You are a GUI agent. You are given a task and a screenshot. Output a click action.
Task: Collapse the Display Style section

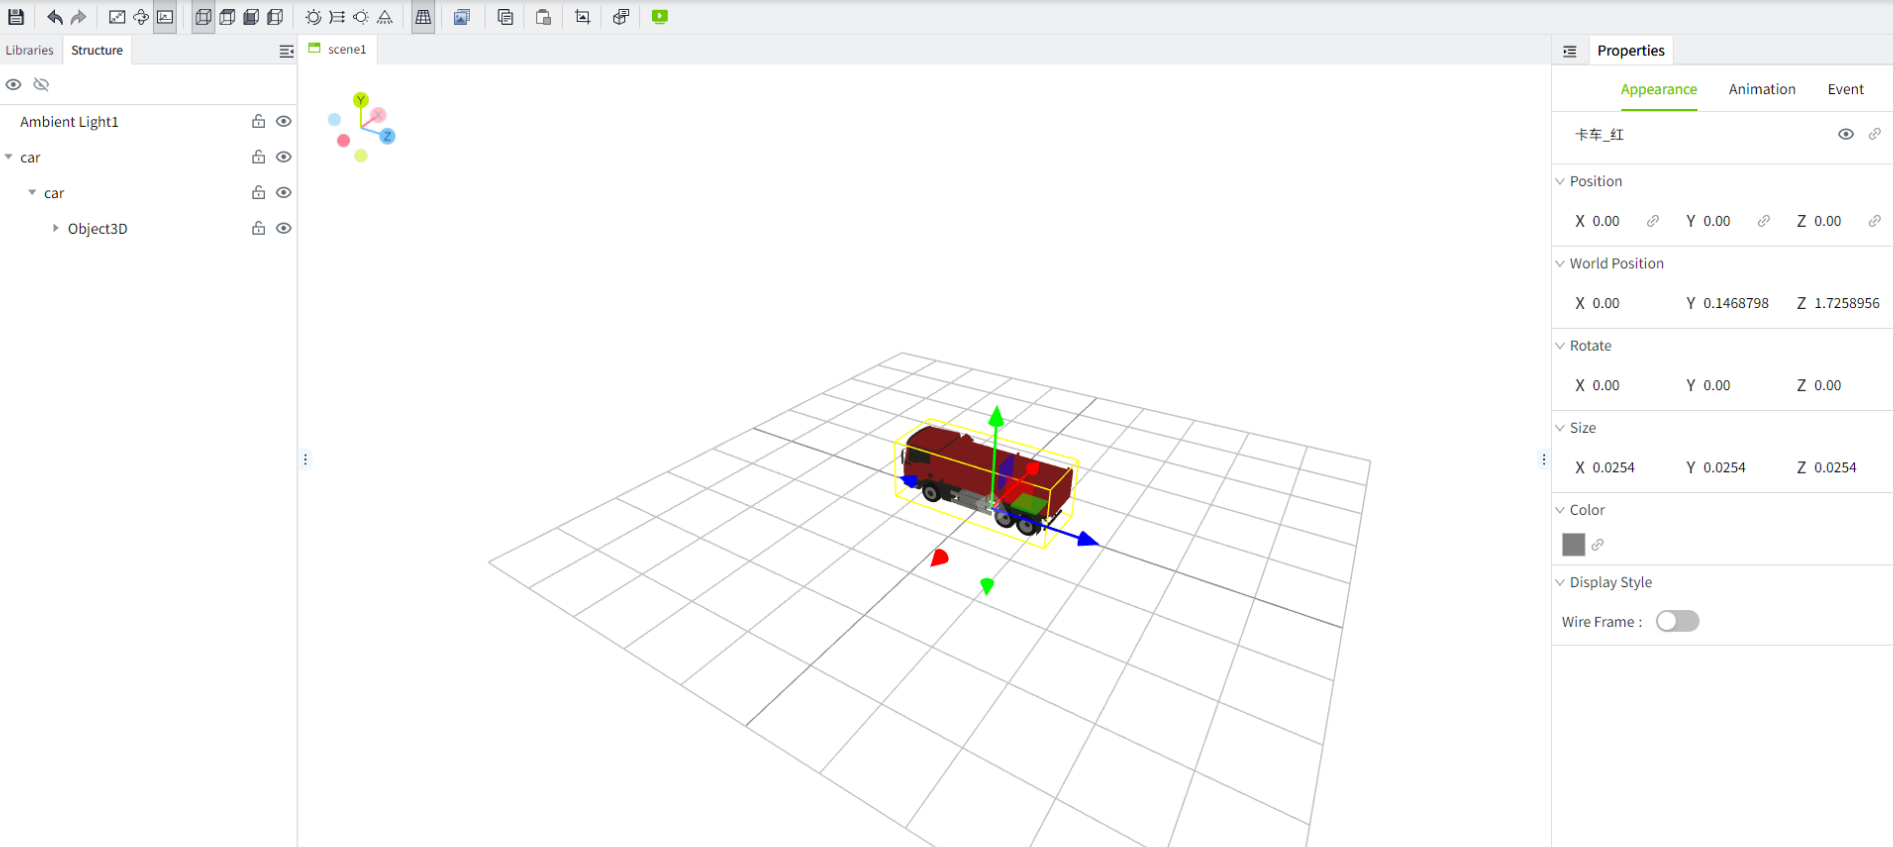coord(1560,582)
